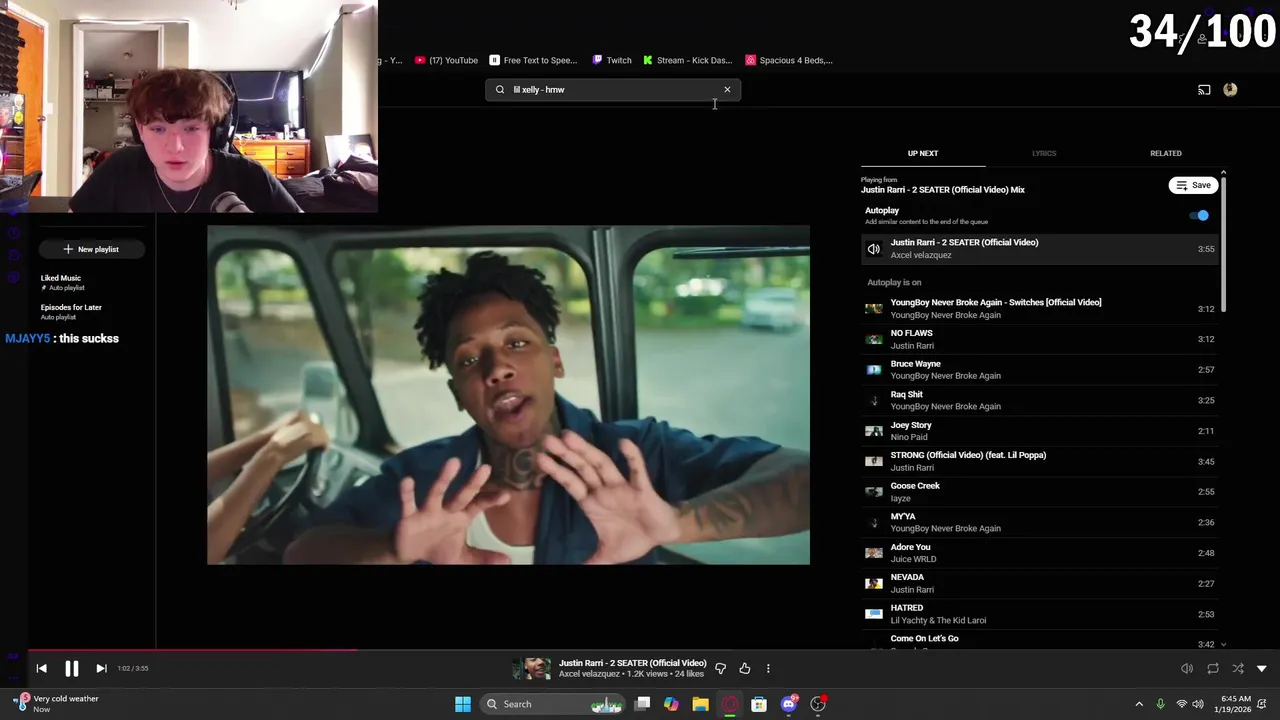Skip to the previous track
Image resolution: width=1280 pixels, height=720 pixels.
point(41,669)
